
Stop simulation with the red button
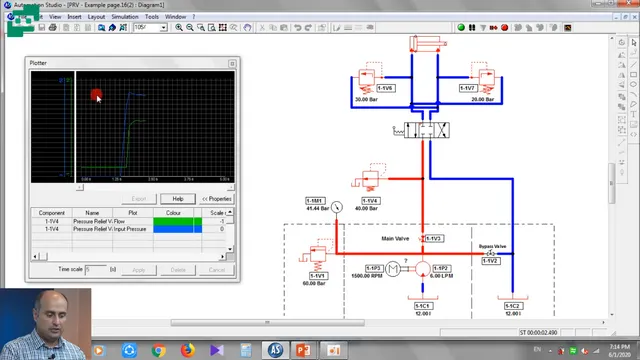[504, 27]
